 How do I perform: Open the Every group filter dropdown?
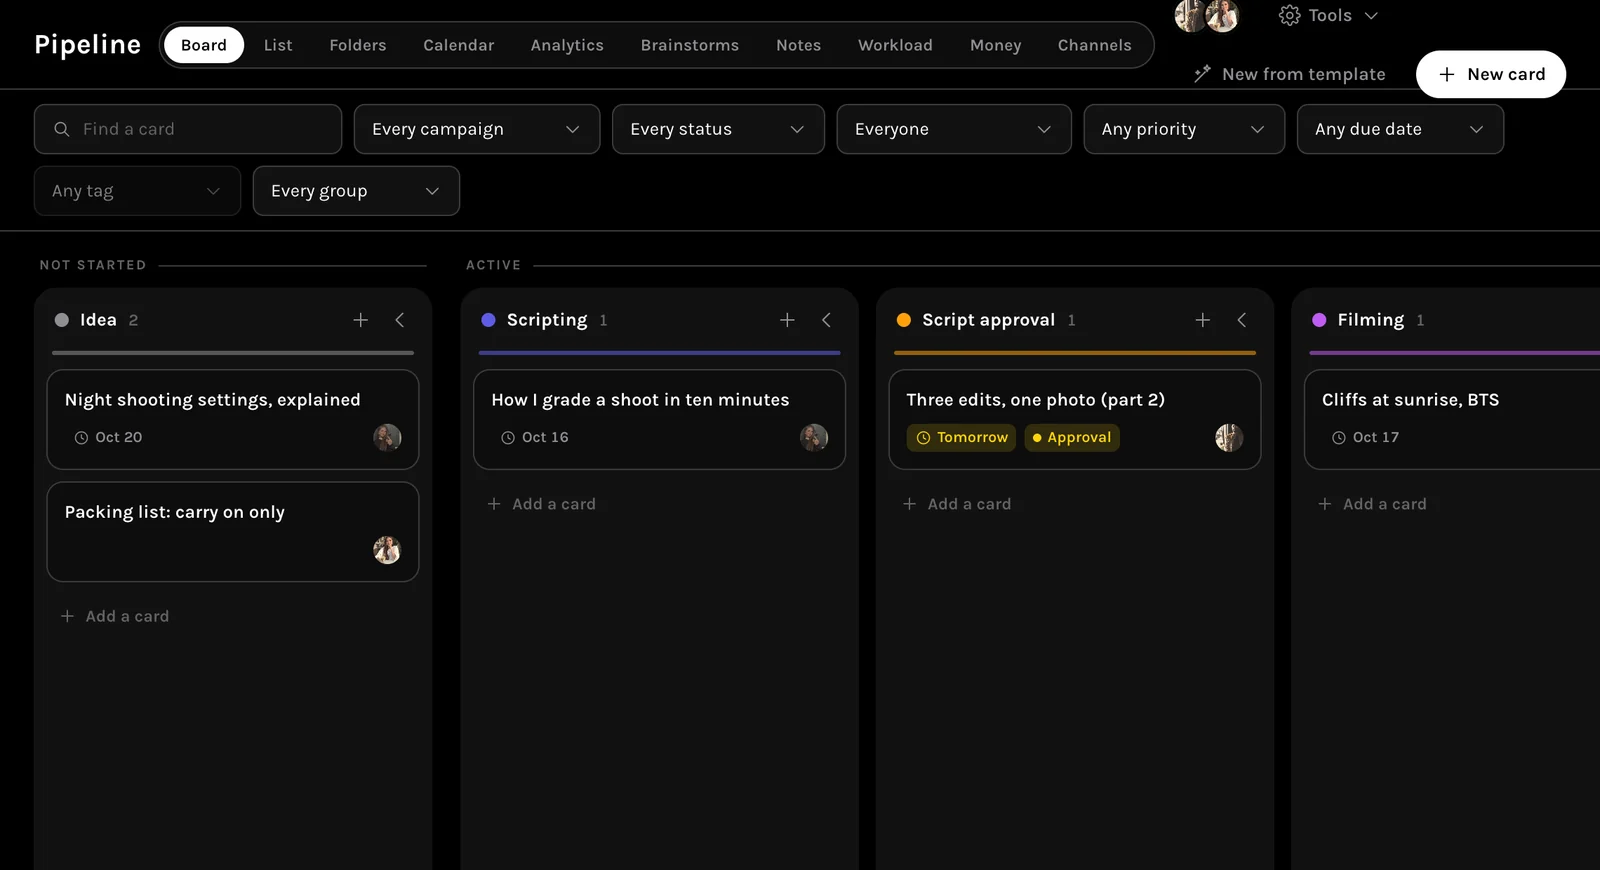coord(356,191)
